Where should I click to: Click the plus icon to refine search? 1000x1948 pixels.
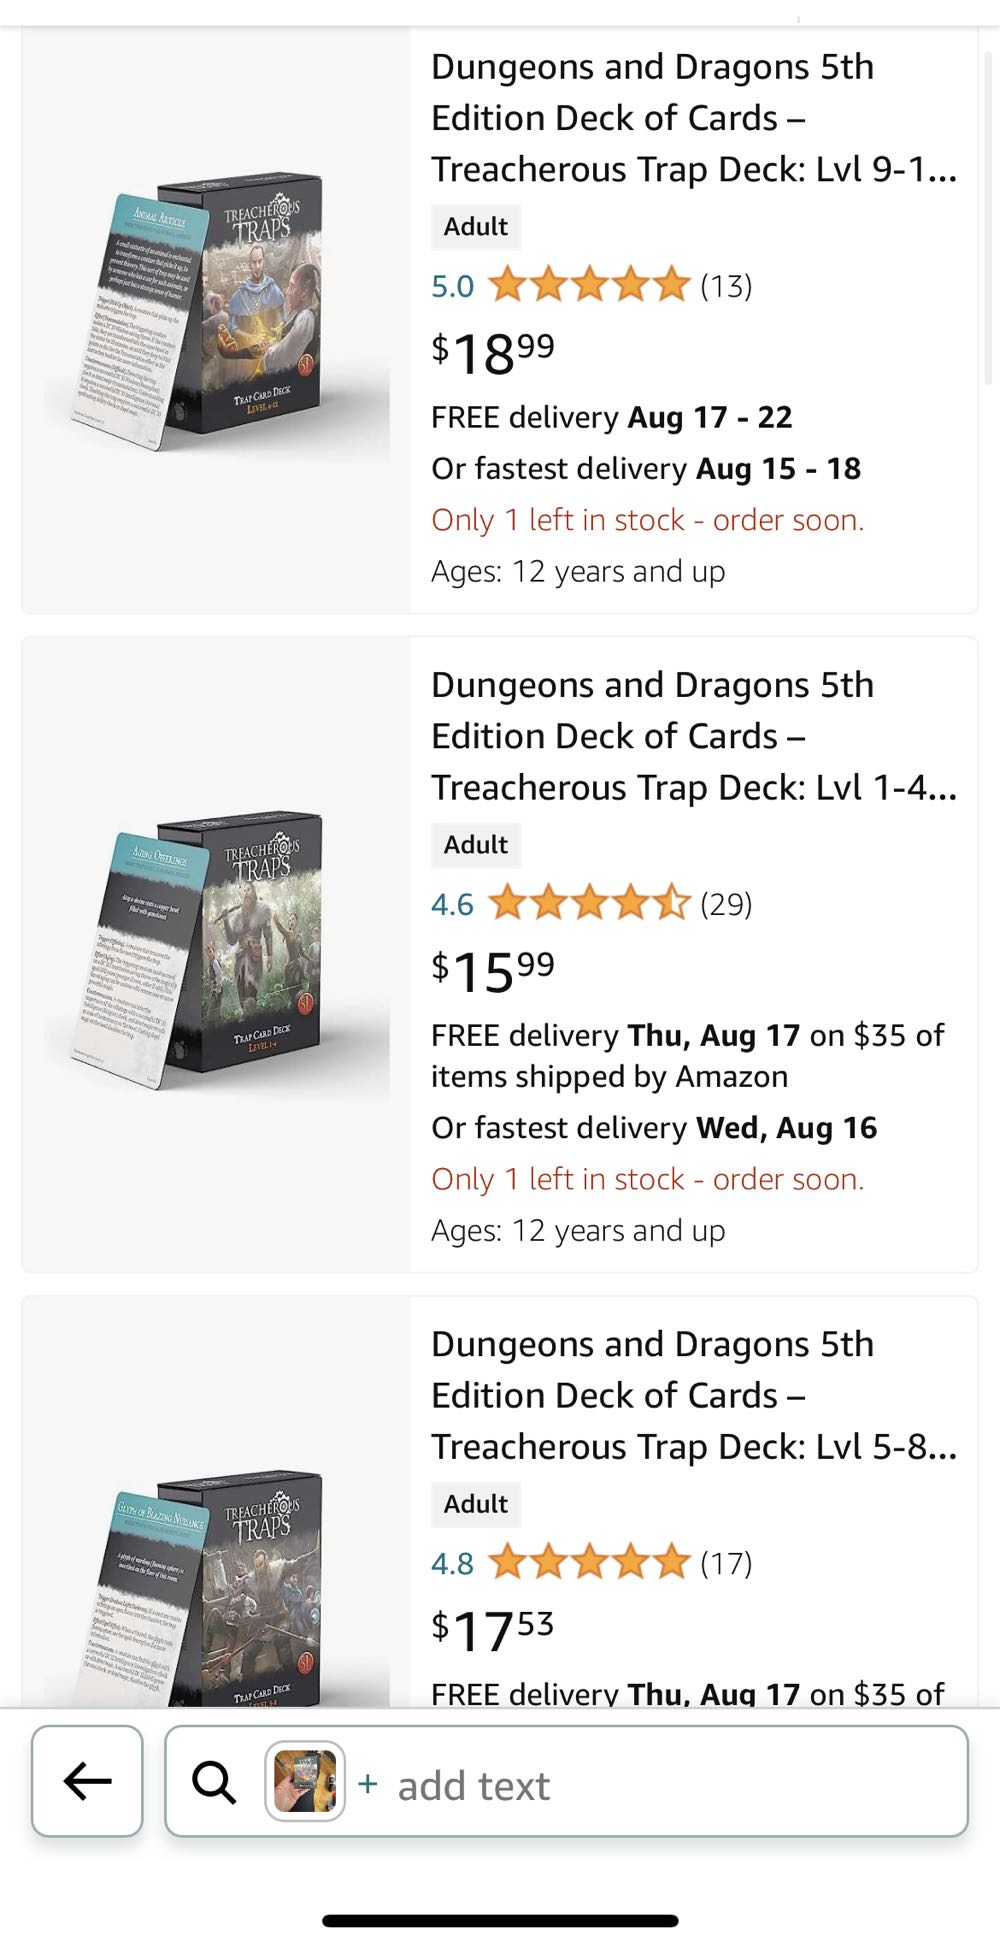point(369,1785)
